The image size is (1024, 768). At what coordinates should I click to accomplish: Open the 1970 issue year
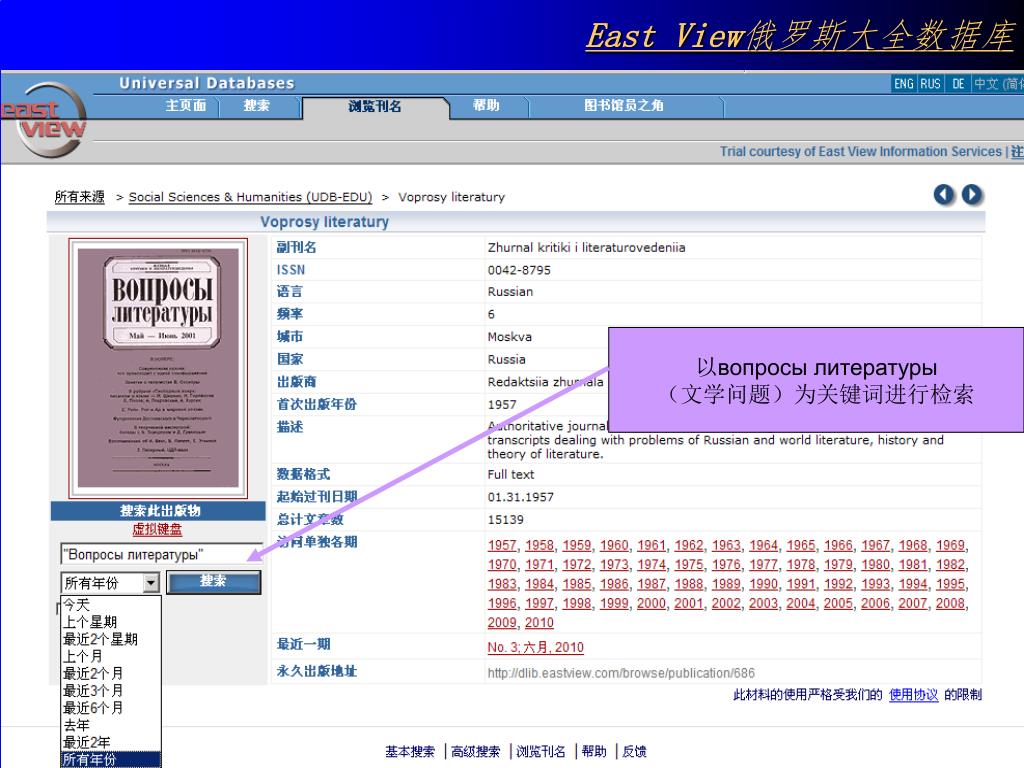coord(502,565)
